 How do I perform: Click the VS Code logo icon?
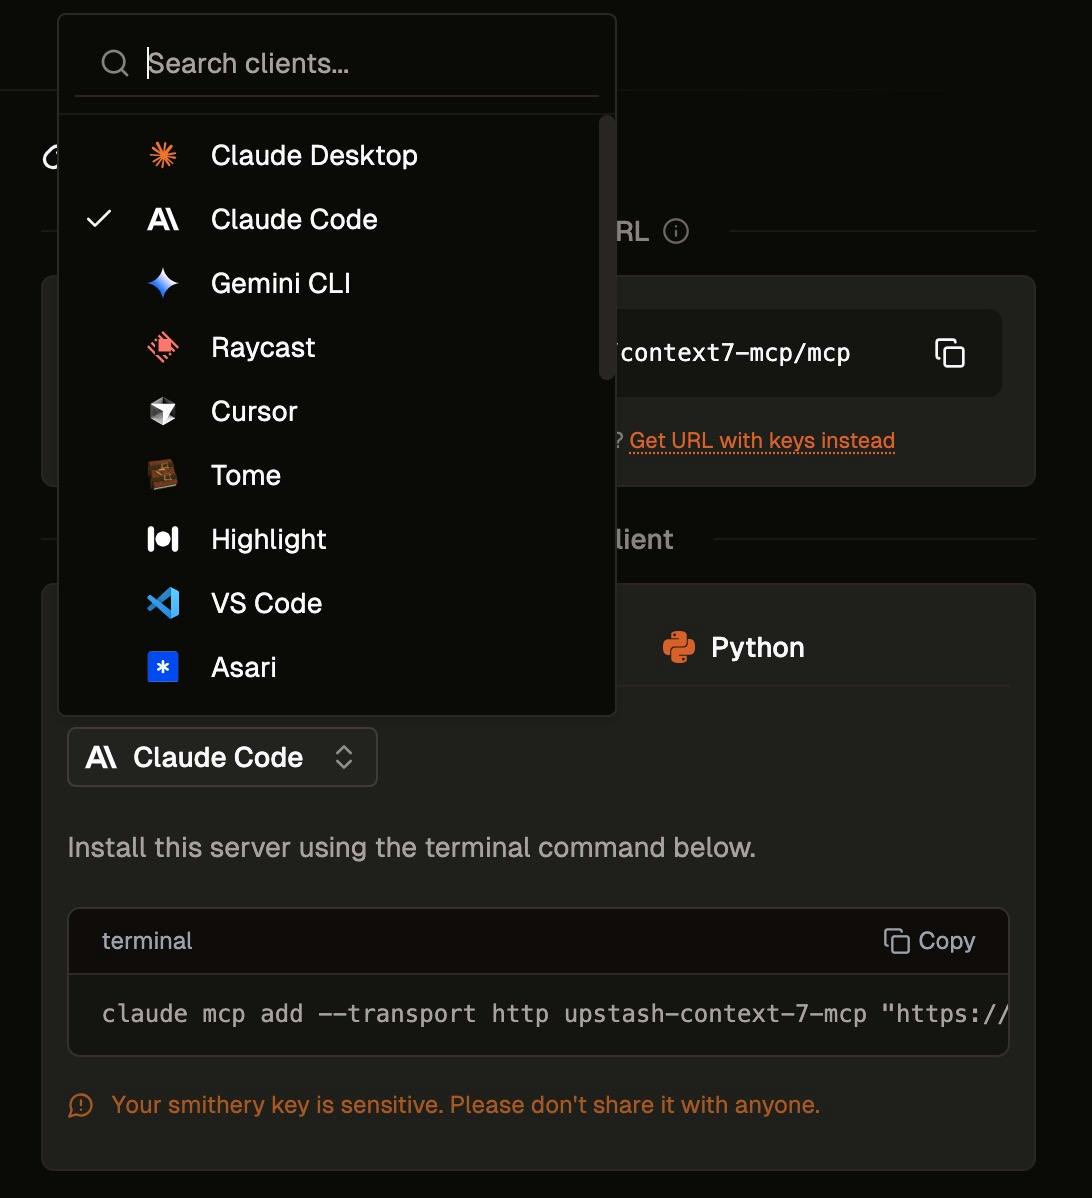(x=163, y=603)
